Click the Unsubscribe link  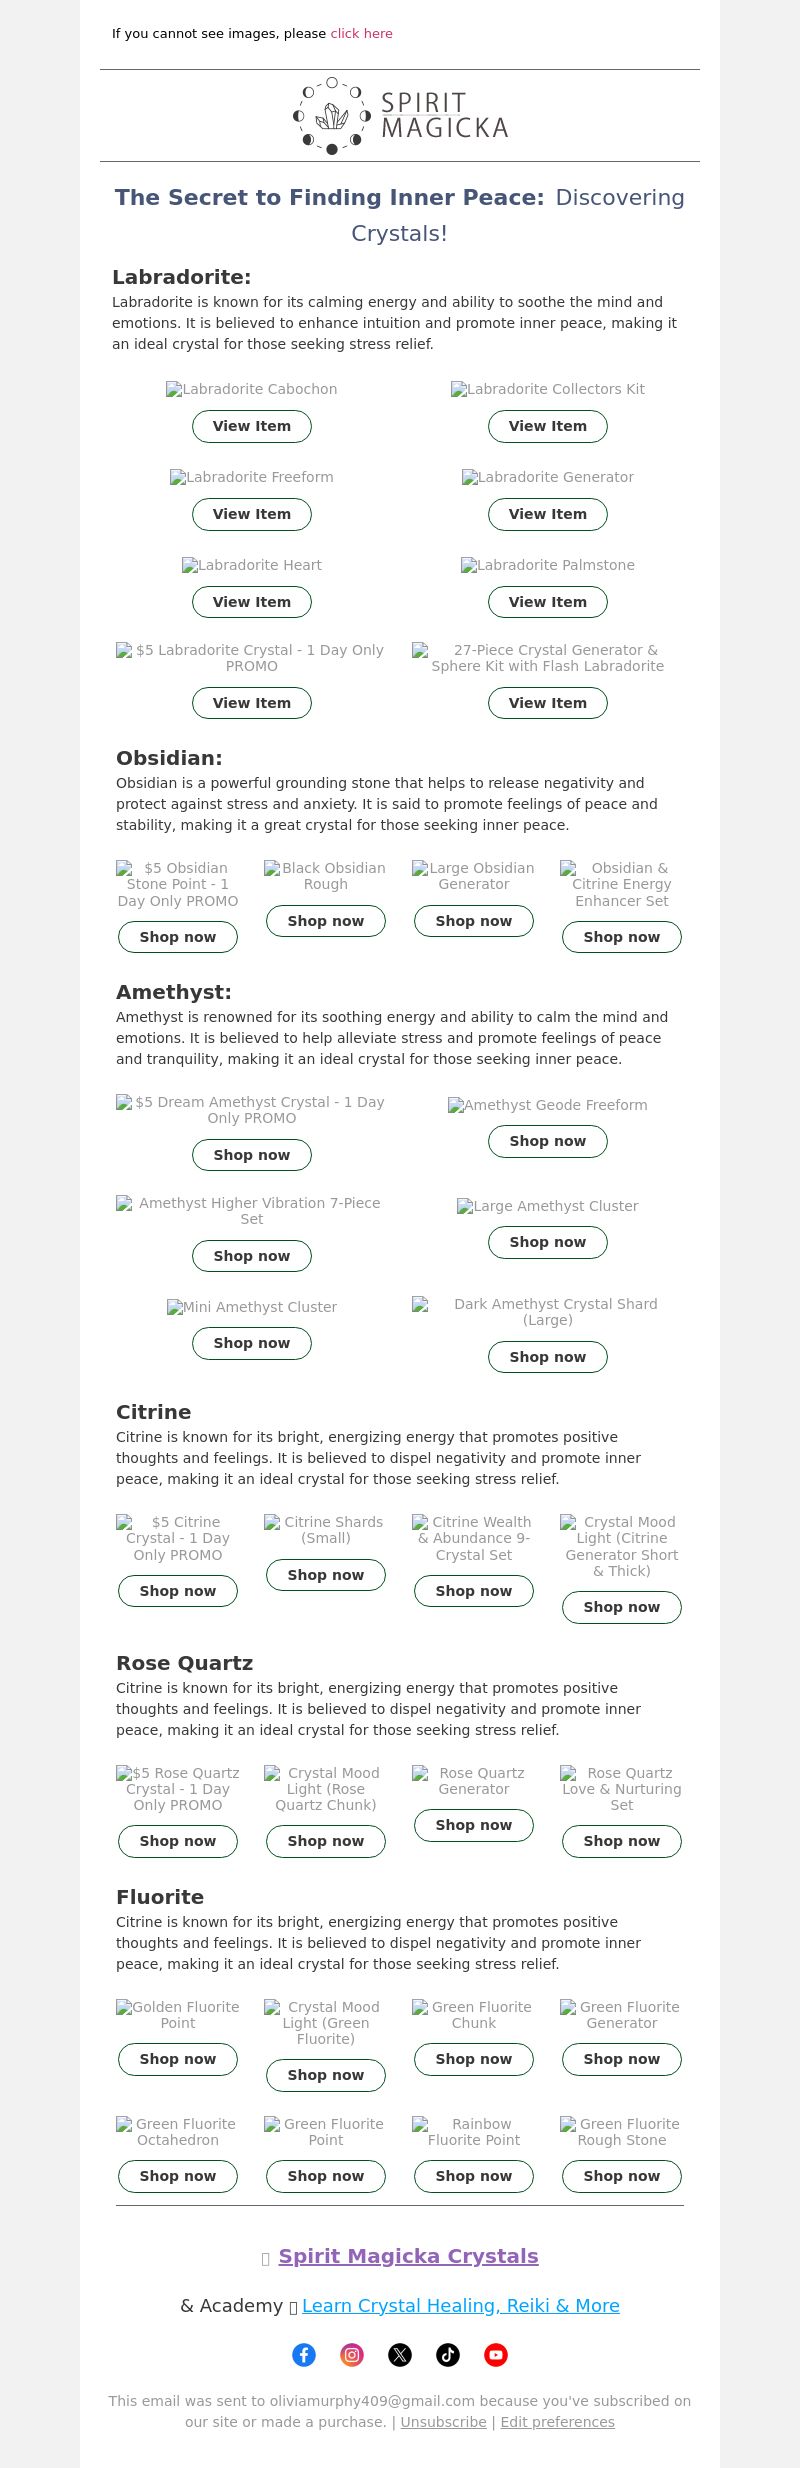(x=444, y=2422)
